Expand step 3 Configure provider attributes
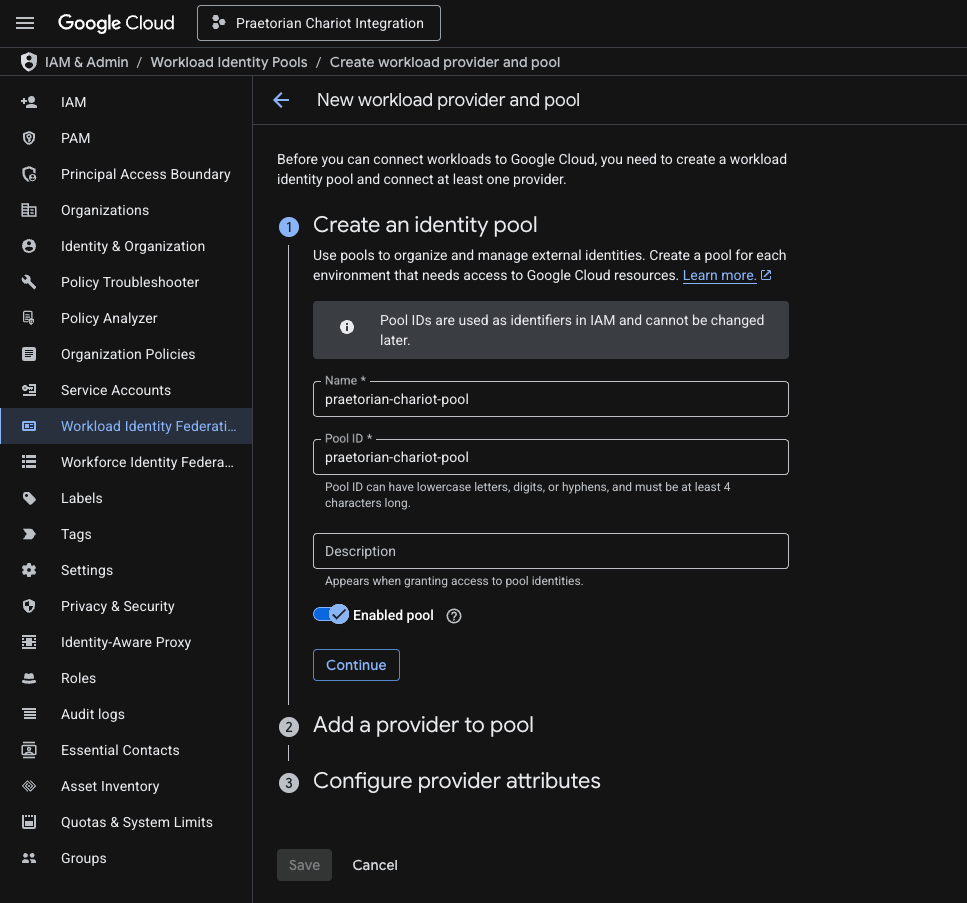 [x=456, y=781]
